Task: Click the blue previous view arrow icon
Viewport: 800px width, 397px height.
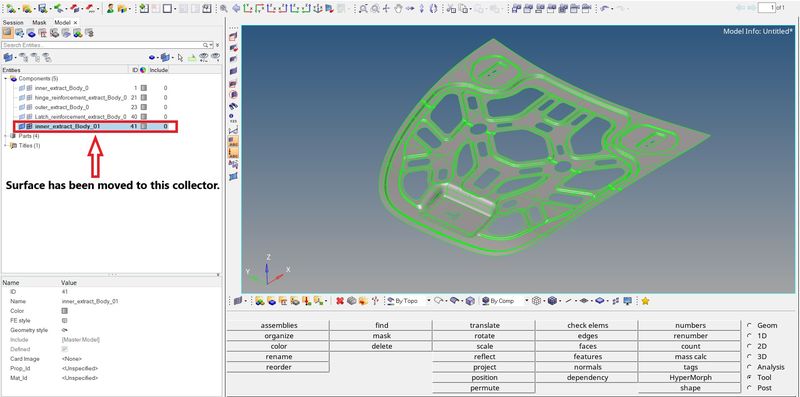Action: (236, 9)
